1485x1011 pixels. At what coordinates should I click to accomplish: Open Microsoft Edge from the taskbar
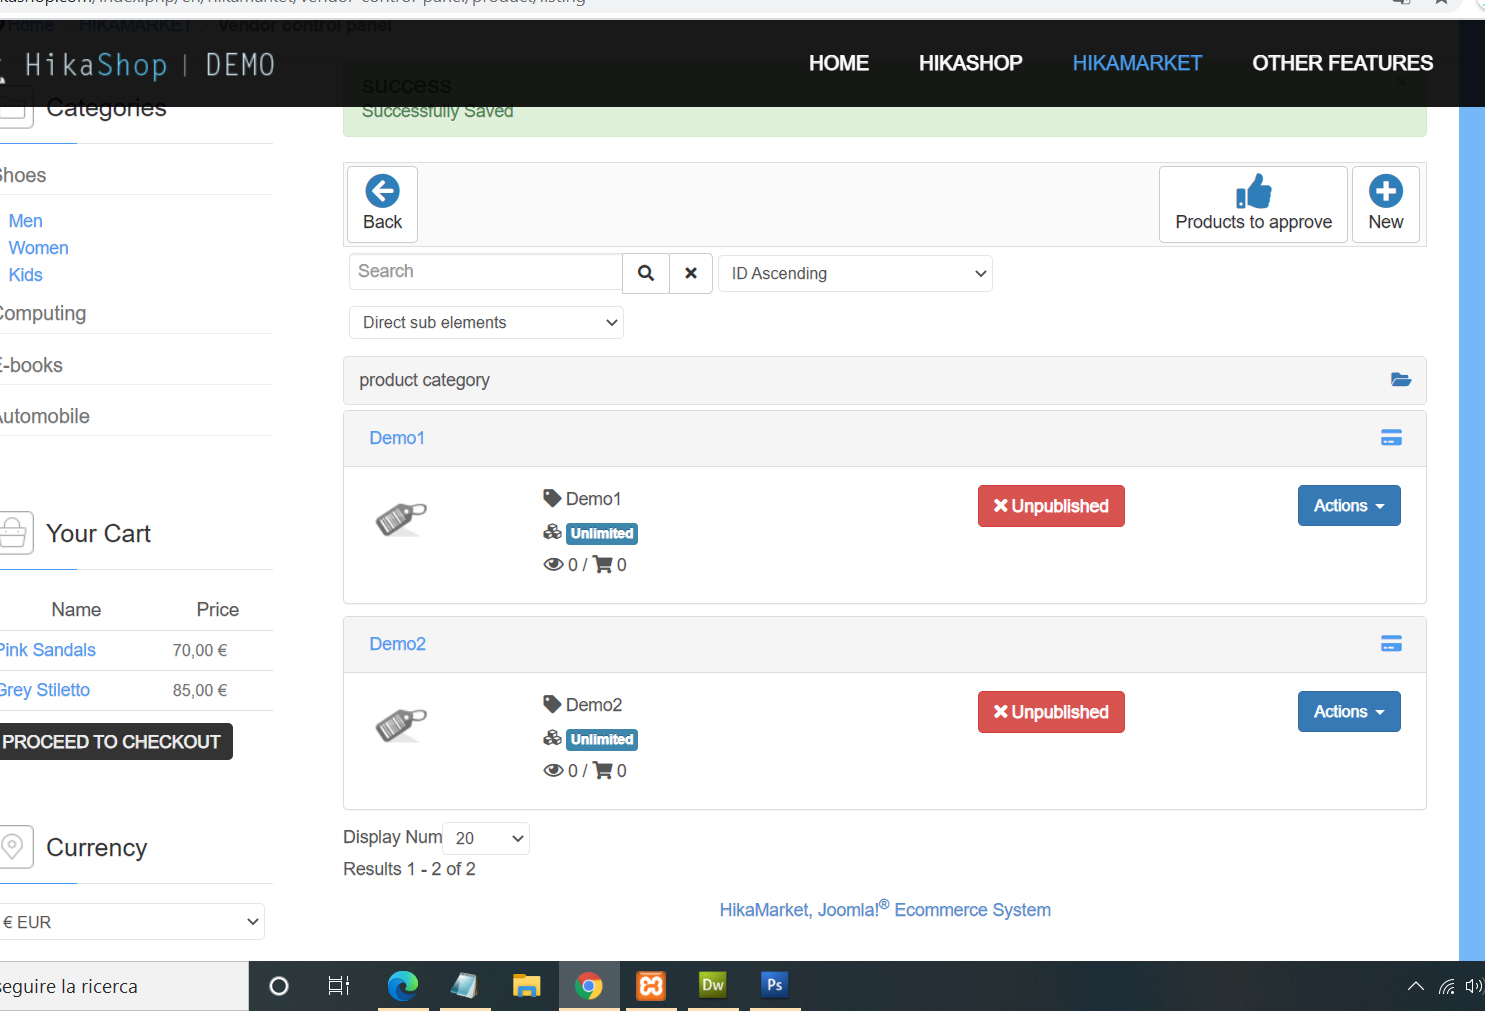403,986
